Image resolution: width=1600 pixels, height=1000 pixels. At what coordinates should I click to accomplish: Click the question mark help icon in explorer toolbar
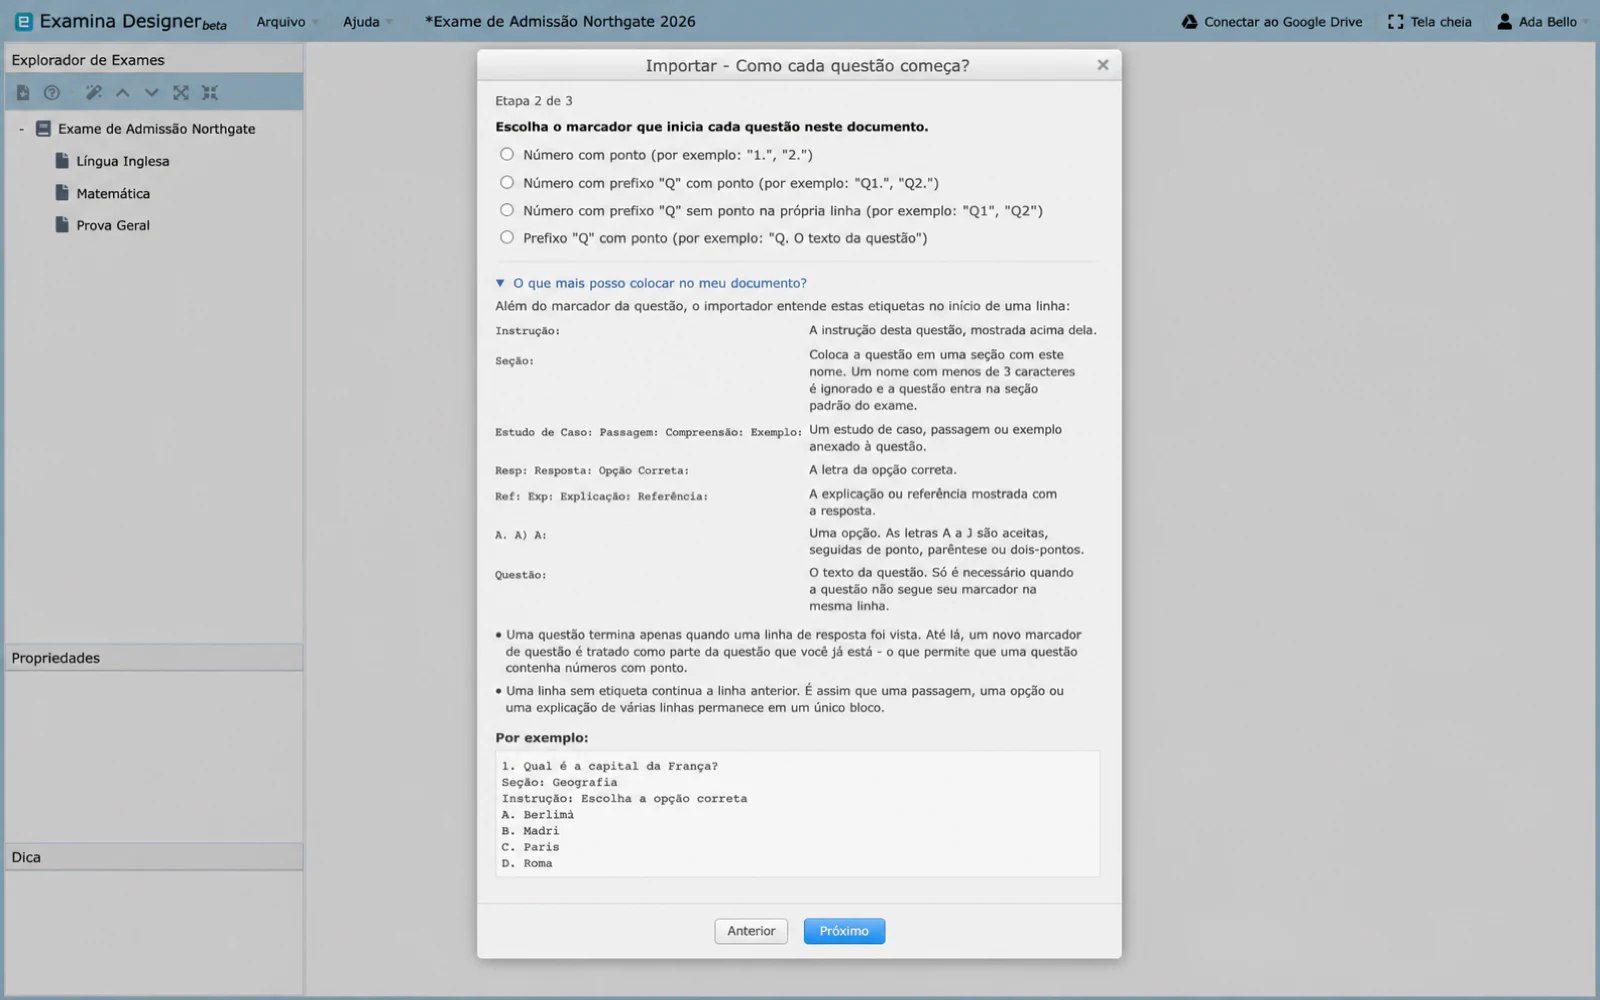point(52,93)
